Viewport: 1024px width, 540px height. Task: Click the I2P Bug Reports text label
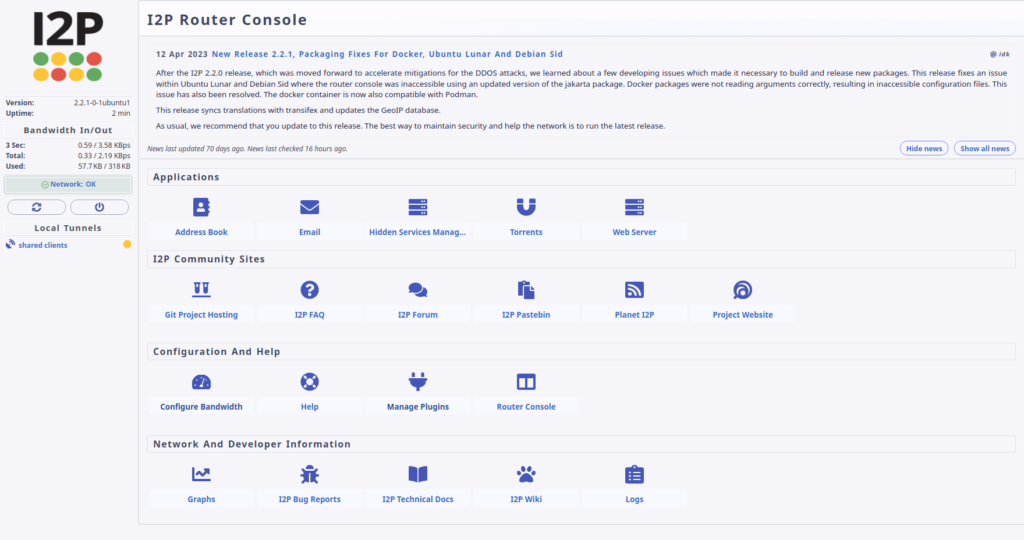(x=310, y=499)
